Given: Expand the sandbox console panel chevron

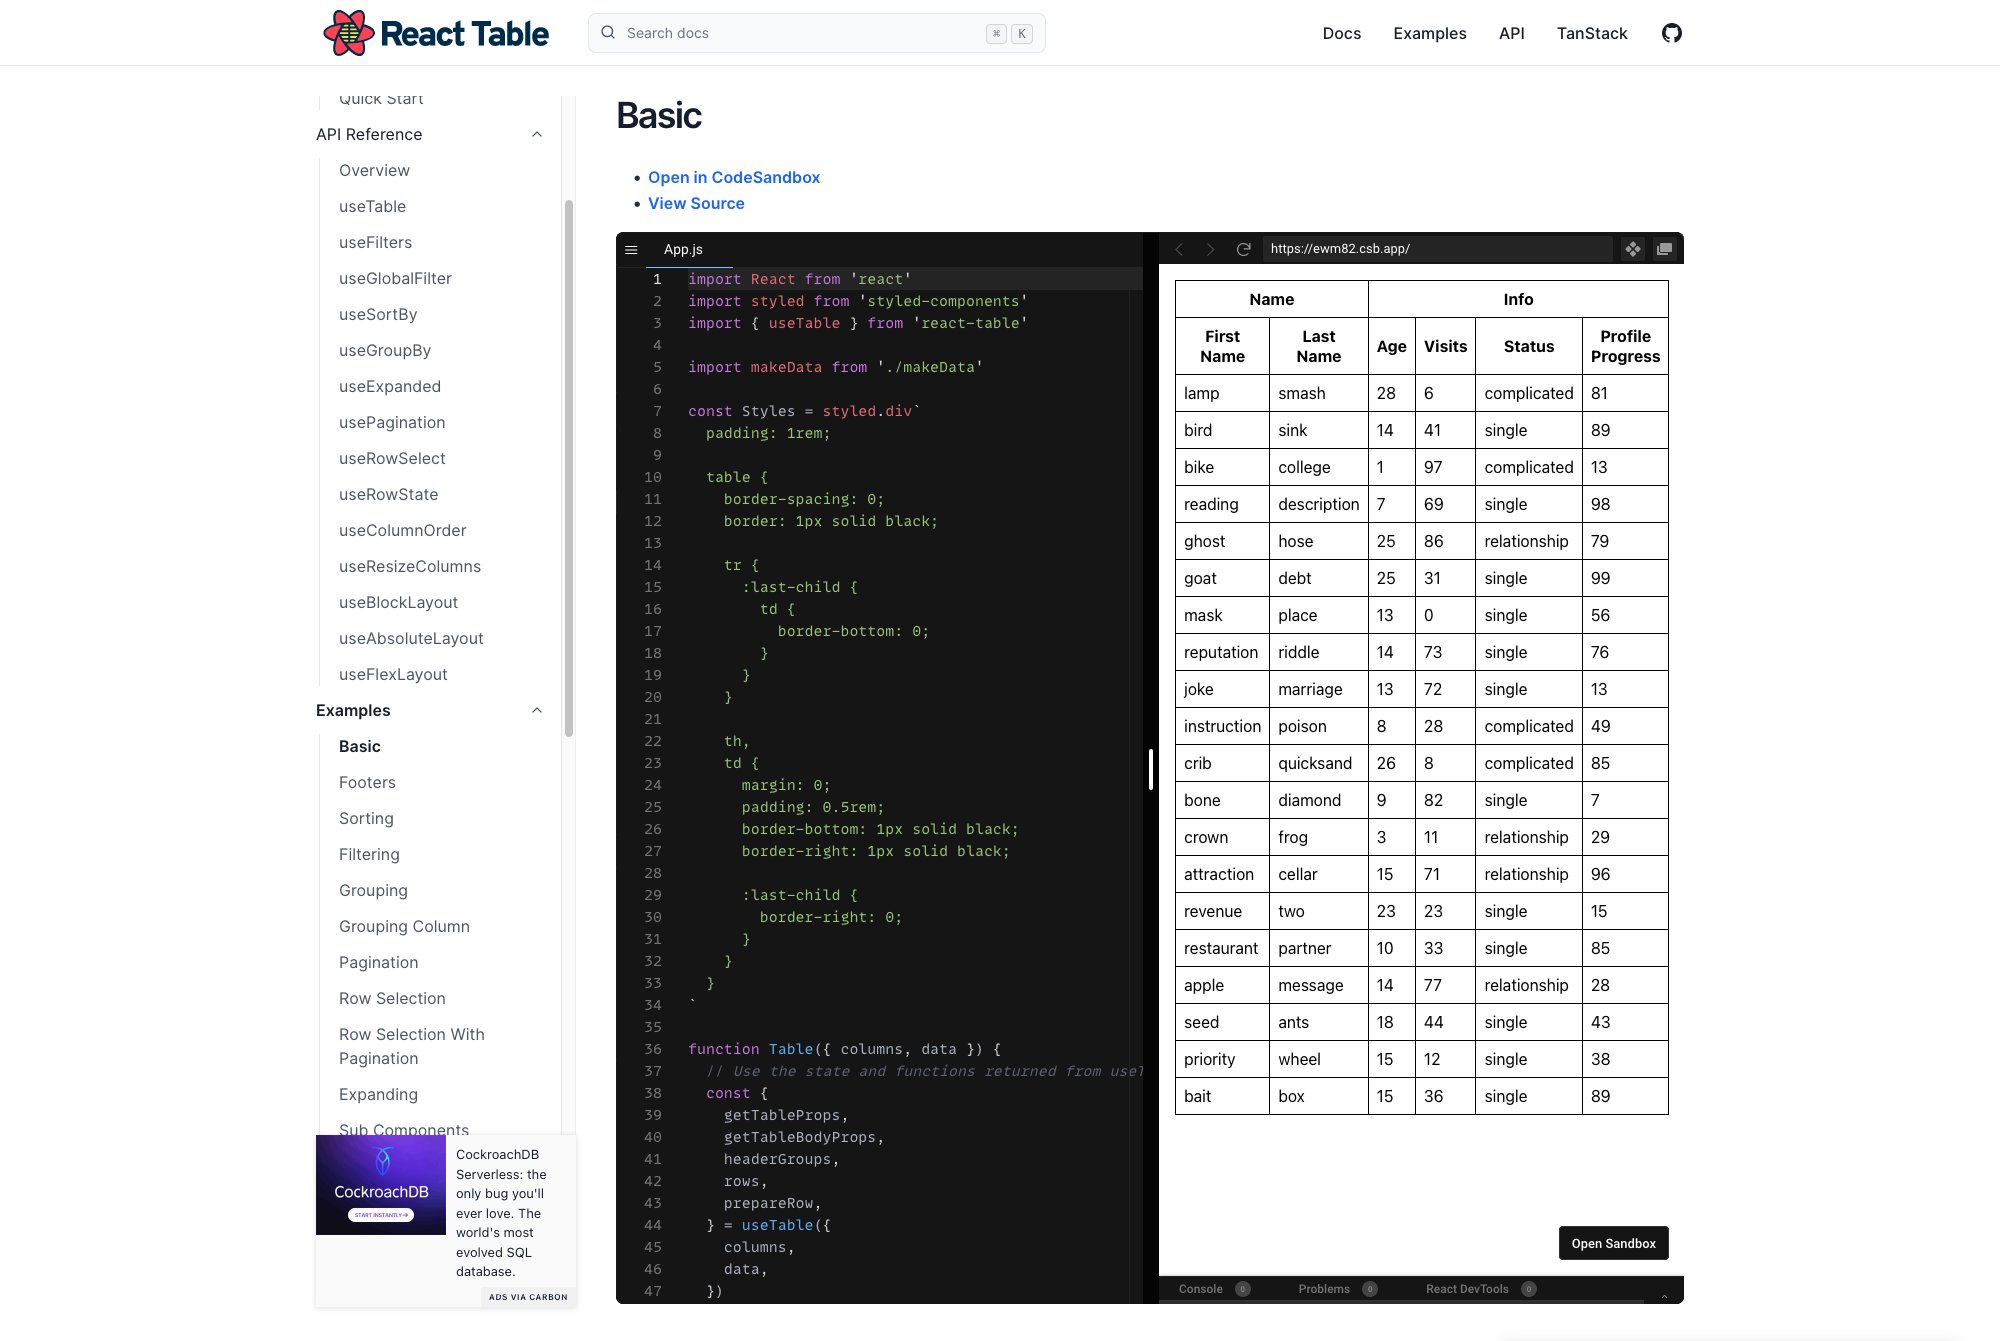Looking at the screenshot, I should click(1664, 1296).
